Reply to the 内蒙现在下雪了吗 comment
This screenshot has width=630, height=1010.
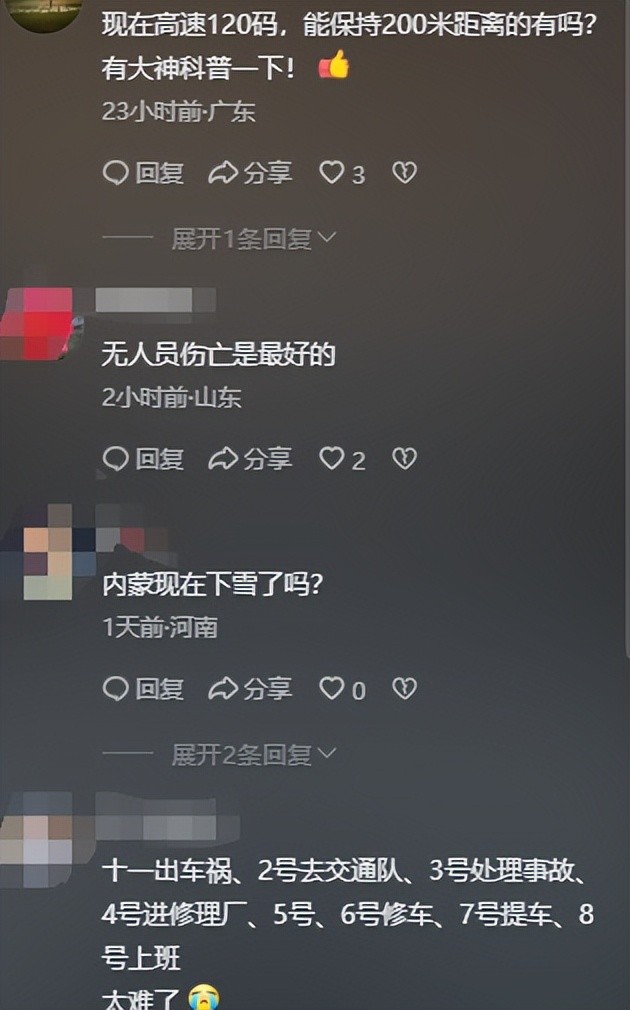pyautogui.click(x=143, y=689)
